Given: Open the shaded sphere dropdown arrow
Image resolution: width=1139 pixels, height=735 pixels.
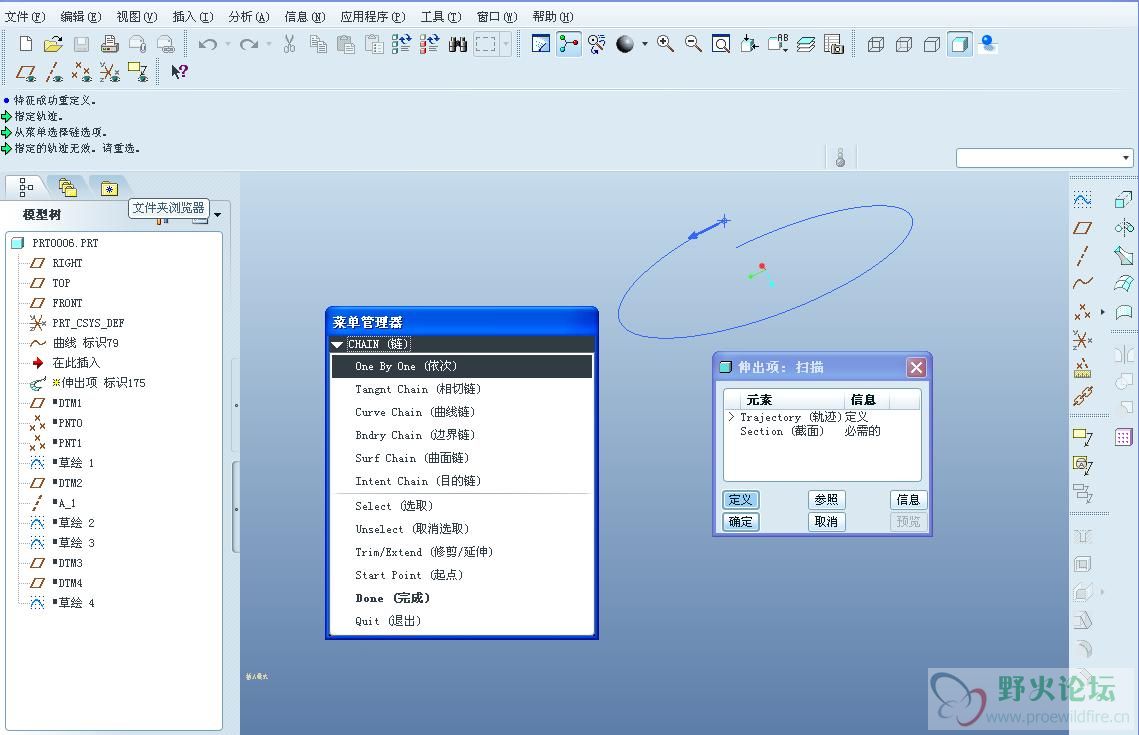Looking at the screenshot, I should point(644,44).
